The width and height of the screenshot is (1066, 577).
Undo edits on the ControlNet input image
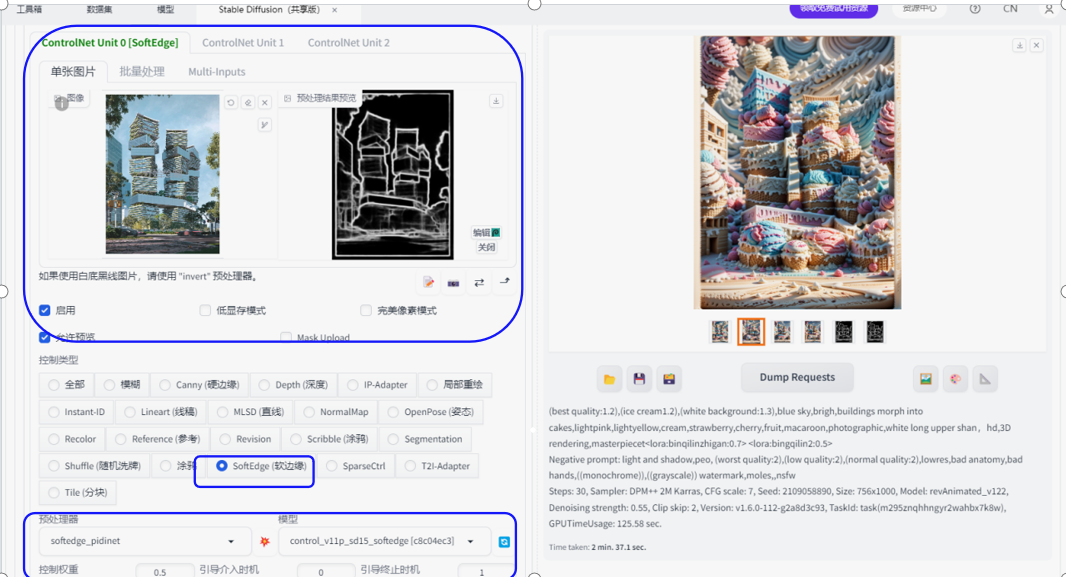[x=231, y=103]
